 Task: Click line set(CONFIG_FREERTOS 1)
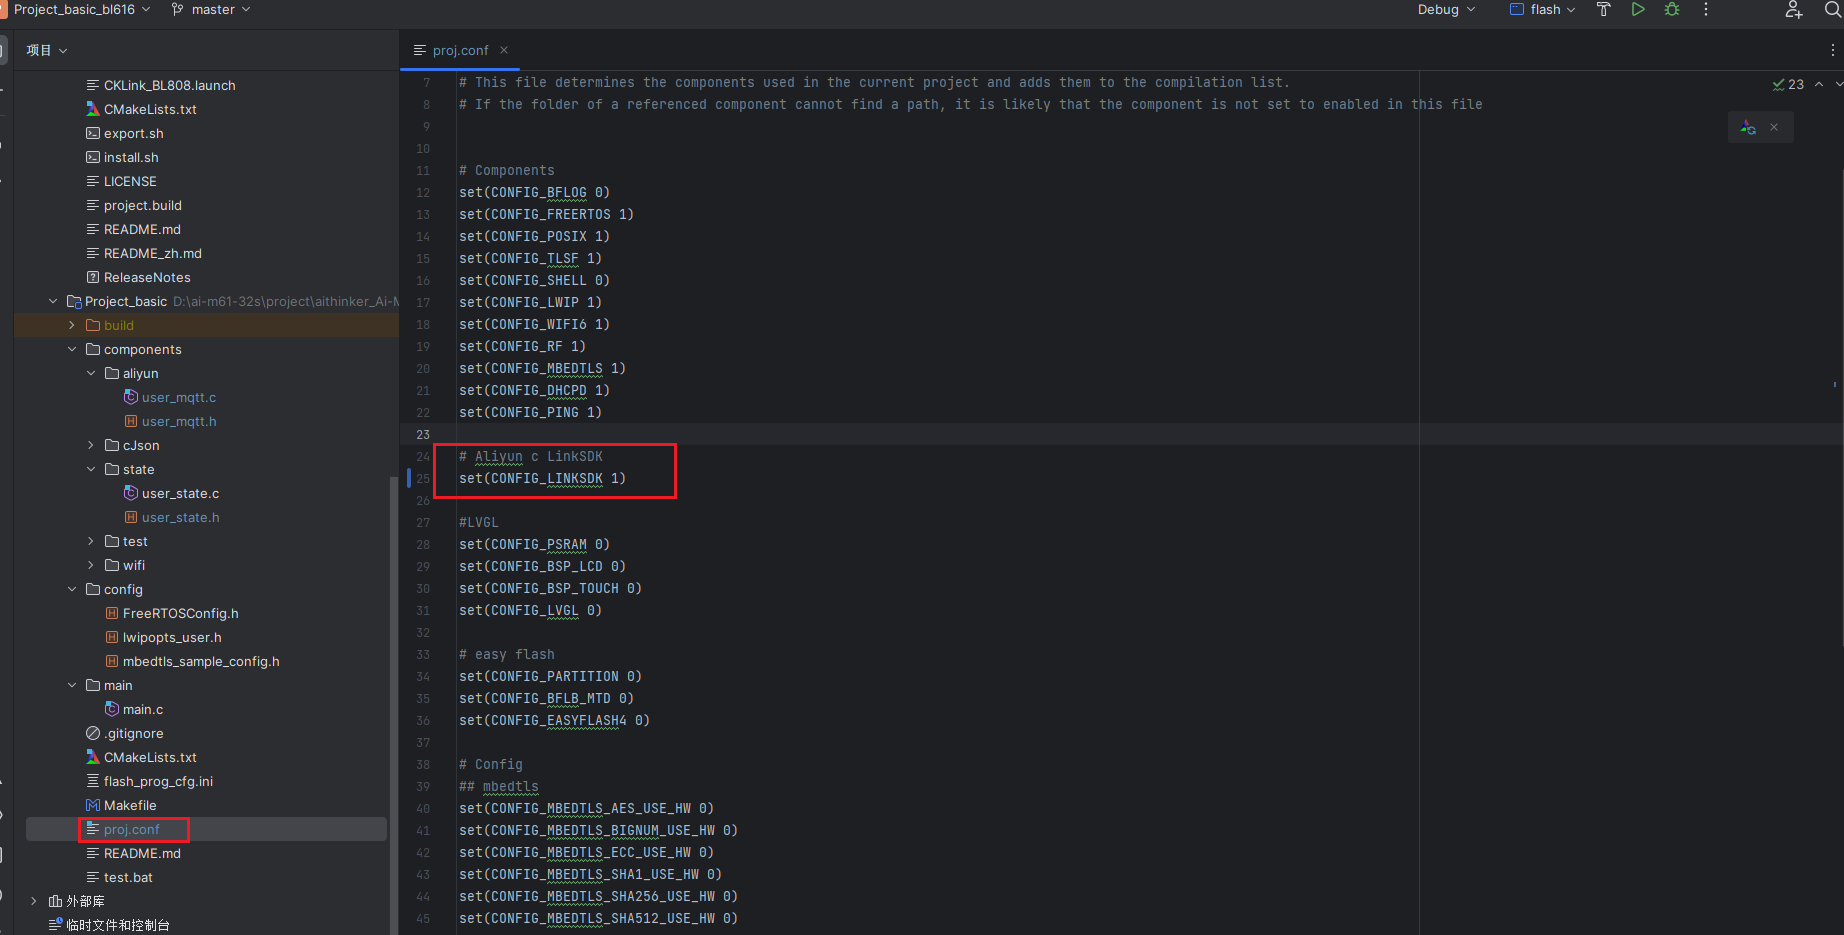point(546,214)
